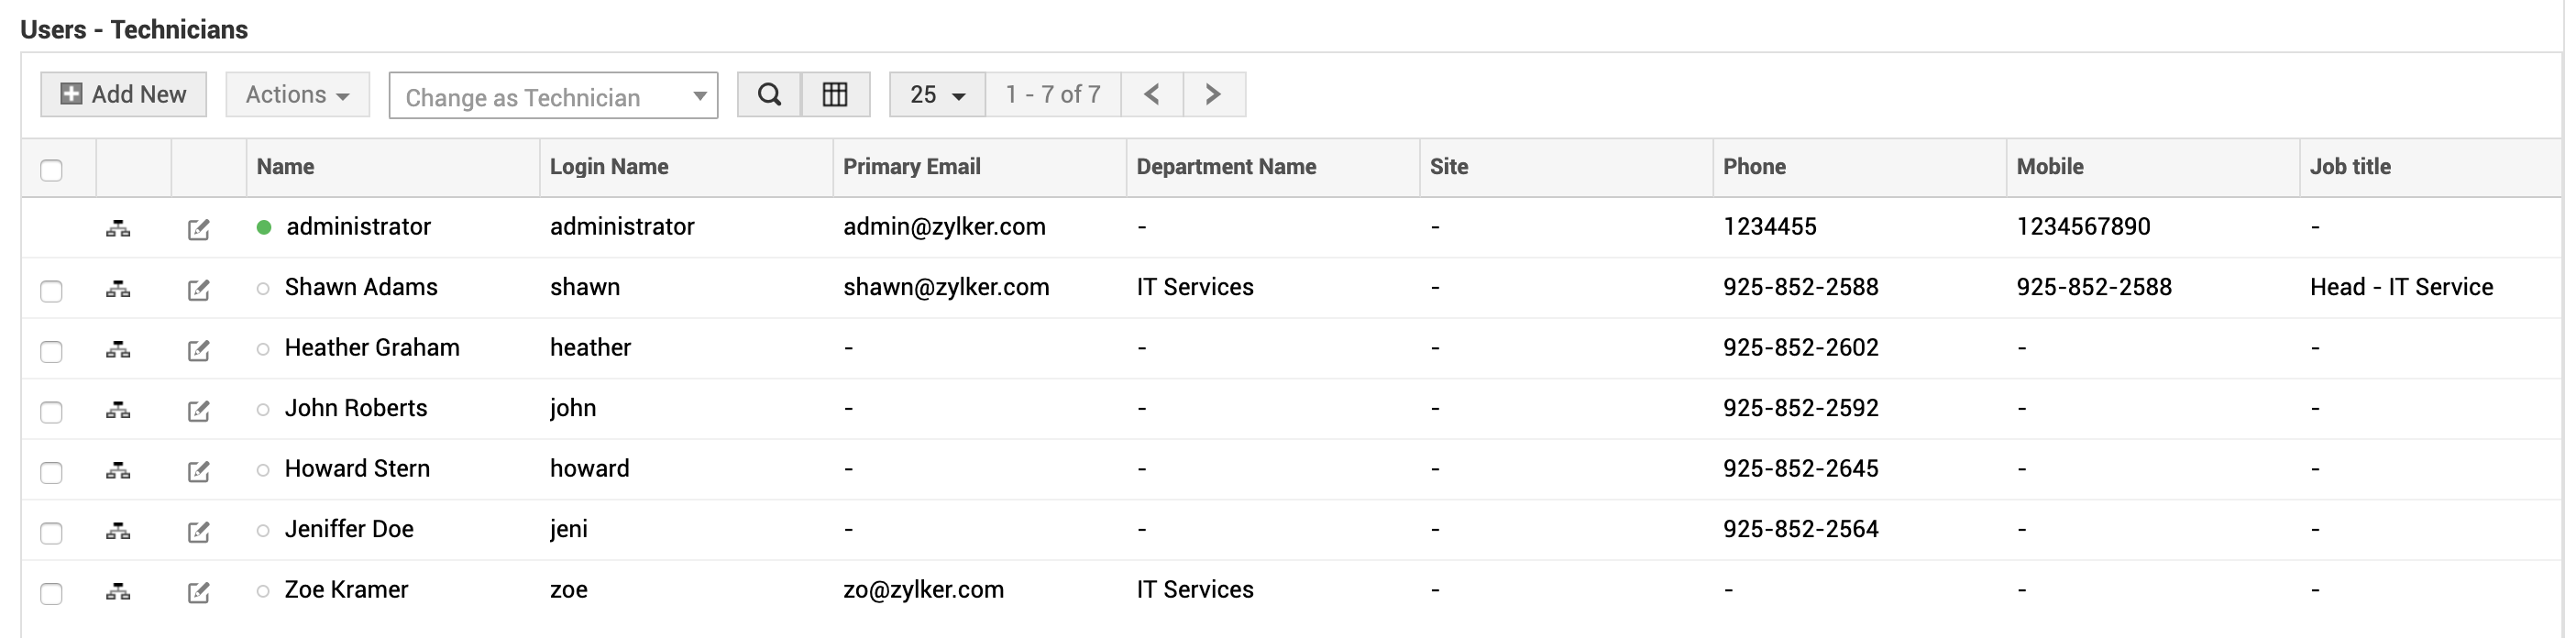The image size is (2576, 638).
Task: Click the Add New button
Action: coord(124,95)
